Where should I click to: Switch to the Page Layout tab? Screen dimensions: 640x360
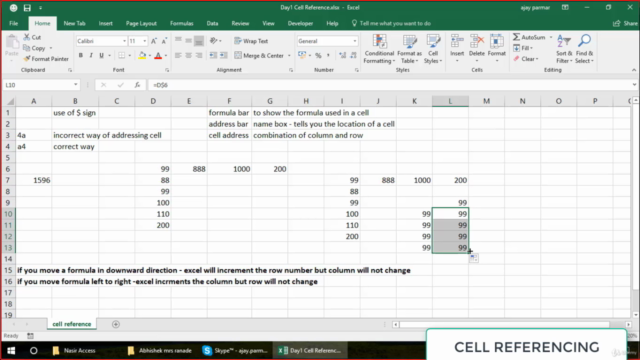coord(141,23)
